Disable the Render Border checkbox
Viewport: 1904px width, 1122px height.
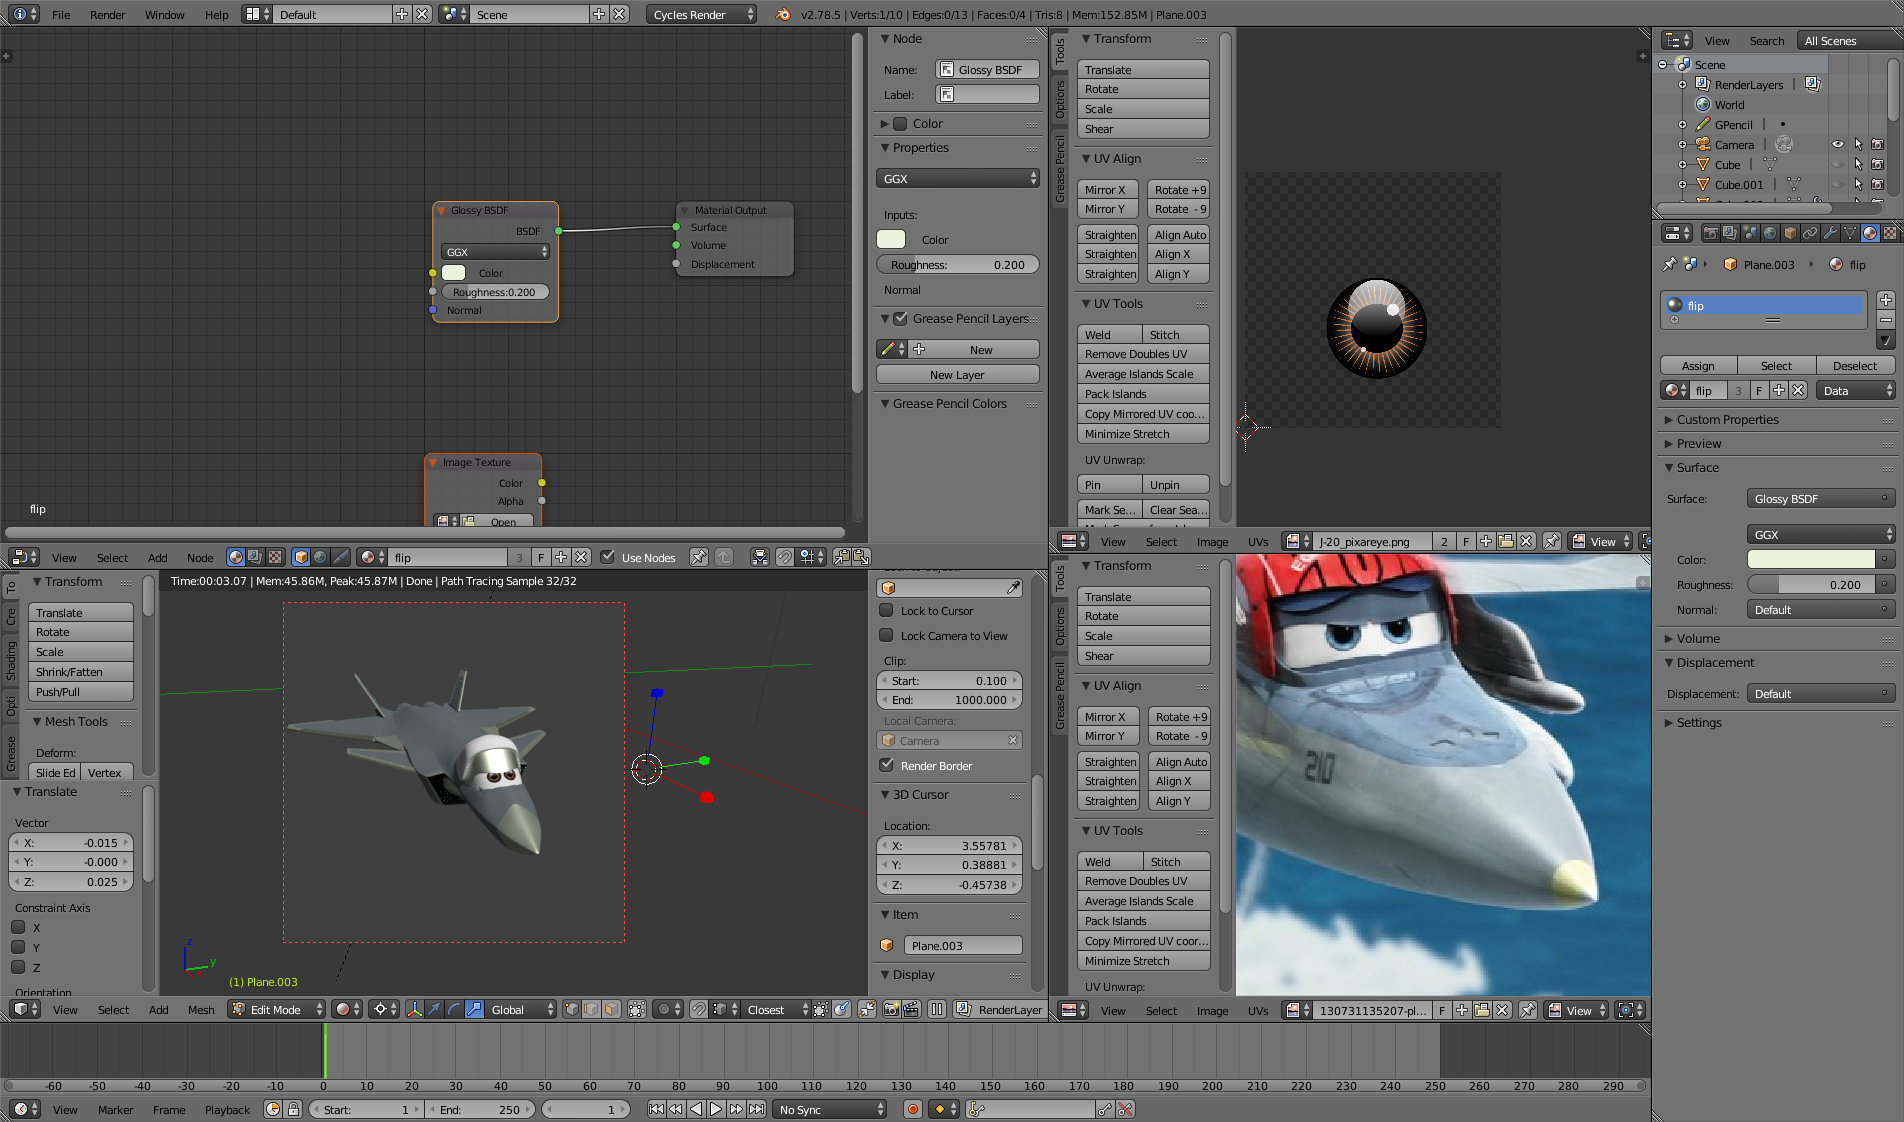coord(886,766)
